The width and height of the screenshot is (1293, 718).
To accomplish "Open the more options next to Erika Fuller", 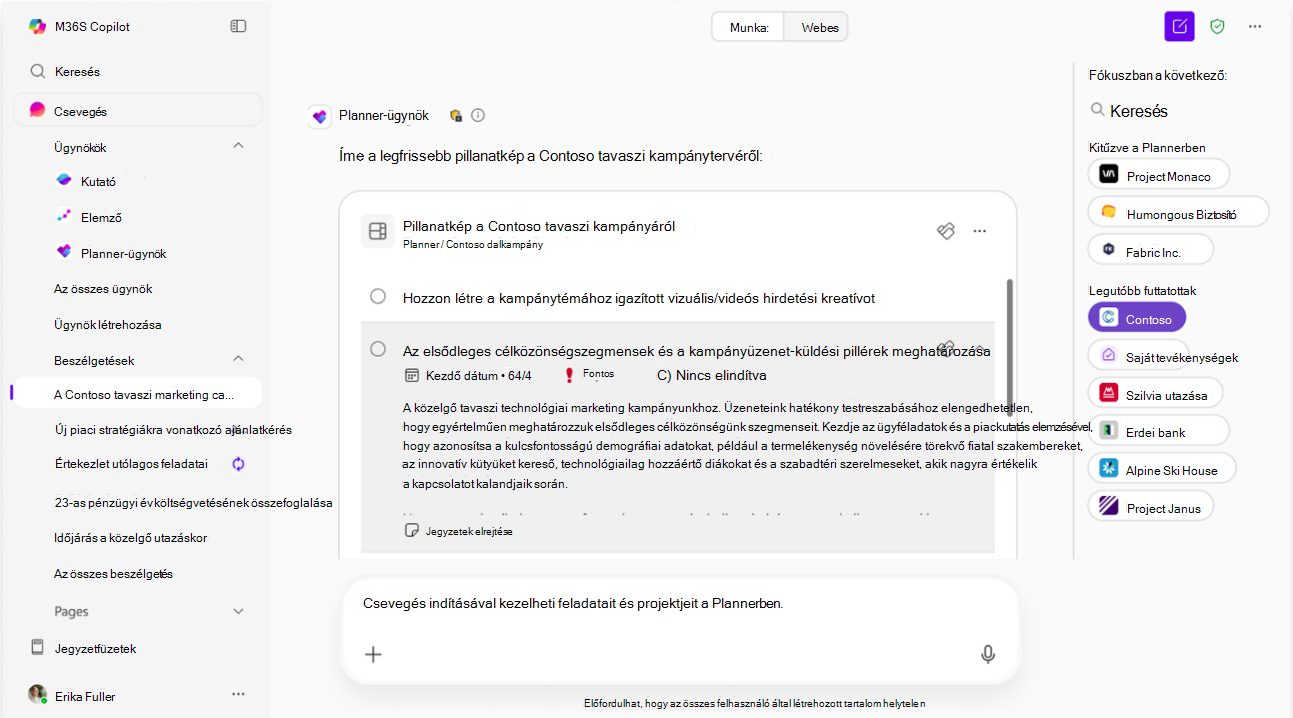I will pos(238,693).
